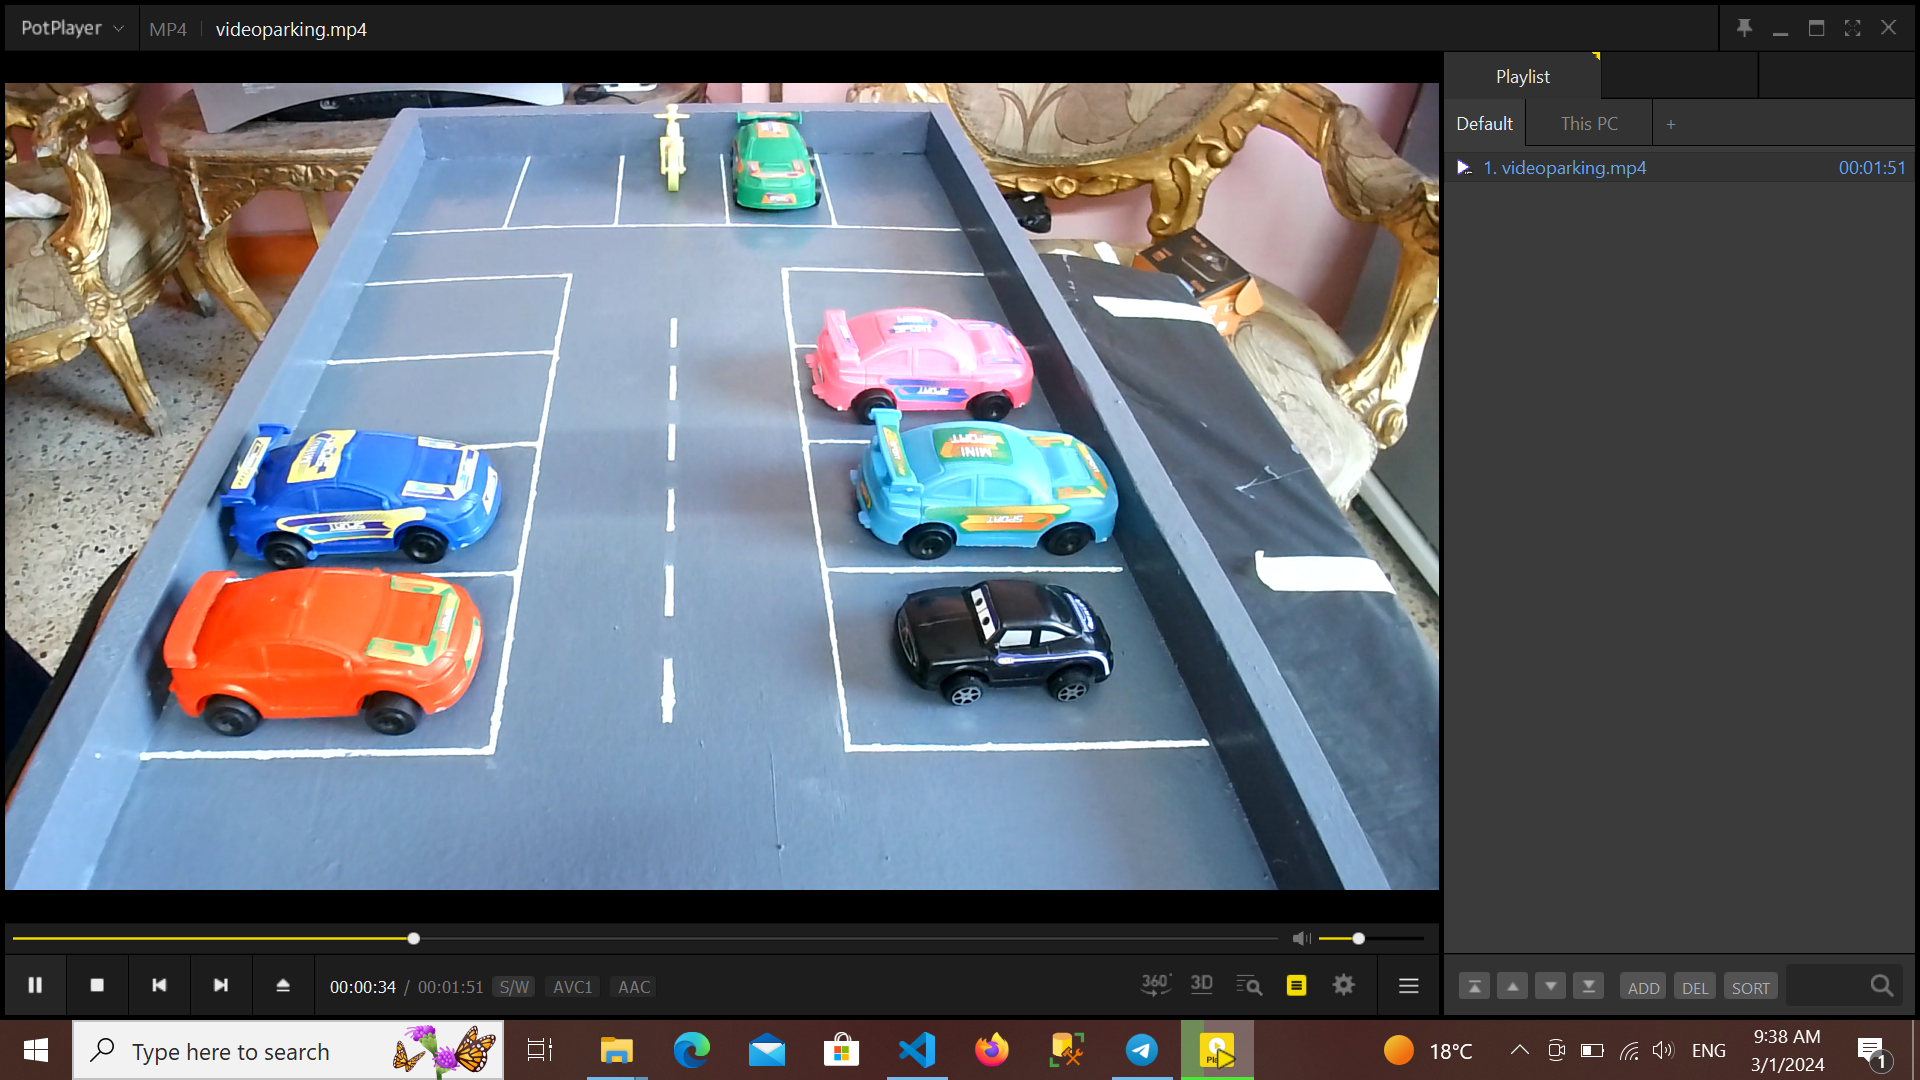This screenshot has height=1080, width=1920.
Task: Select the Default playlist tab
Action: pyautogui.click(x=1484, y=124)
